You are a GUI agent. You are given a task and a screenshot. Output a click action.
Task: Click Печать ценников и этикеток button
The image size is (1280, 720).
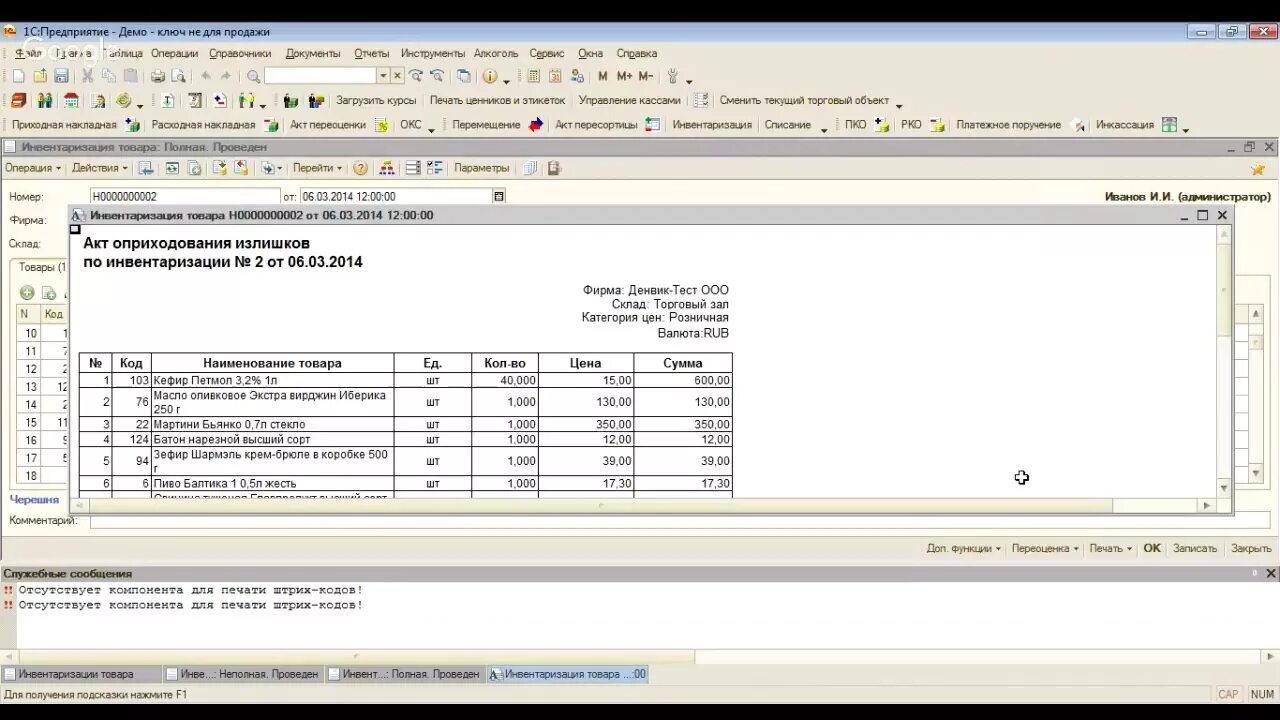(x=497, y=100)
